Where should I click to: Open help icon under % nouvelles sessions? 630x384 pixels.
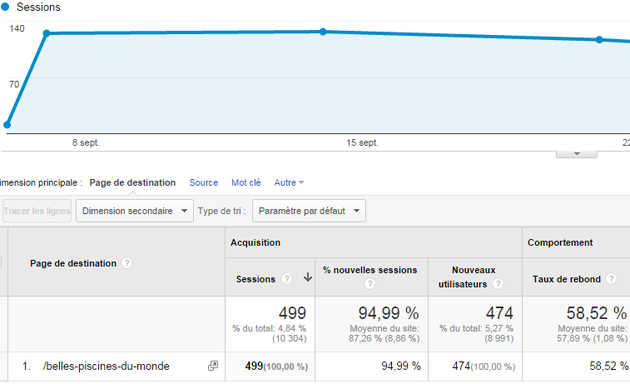point(370,284)
